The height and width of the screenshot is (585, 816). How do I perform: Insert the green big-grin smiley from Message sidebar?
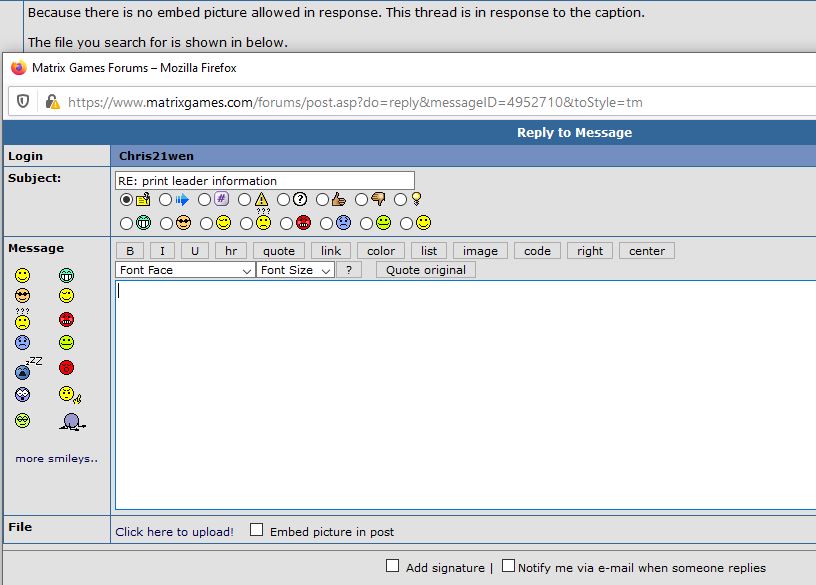point(66,275)
